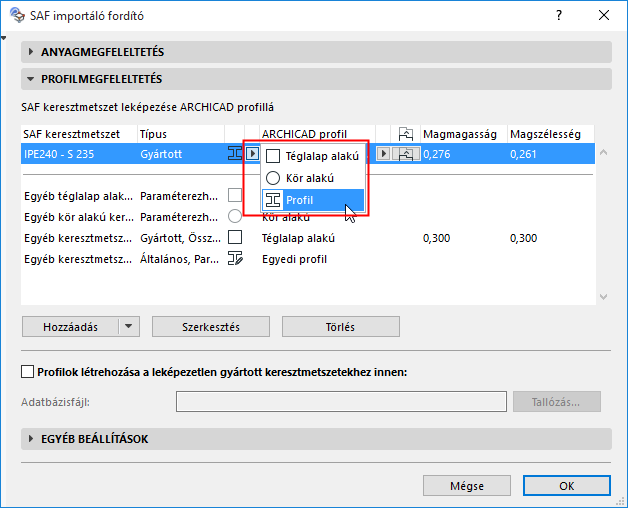Select Profil in the popup menu
Viewport: 628px width, 508px height.
point(313,200)
